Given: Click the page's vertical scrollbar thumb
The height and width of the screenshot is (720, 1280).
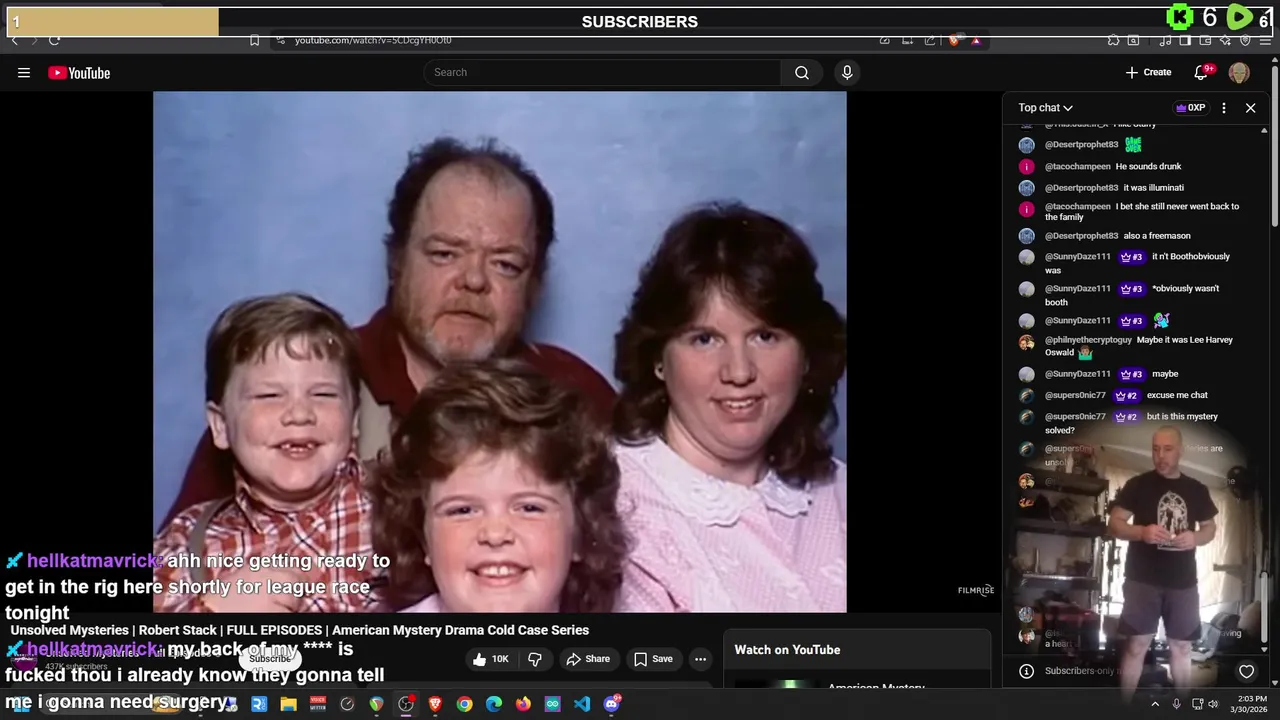Looking at the screenshot, I should coord(1274,148).
